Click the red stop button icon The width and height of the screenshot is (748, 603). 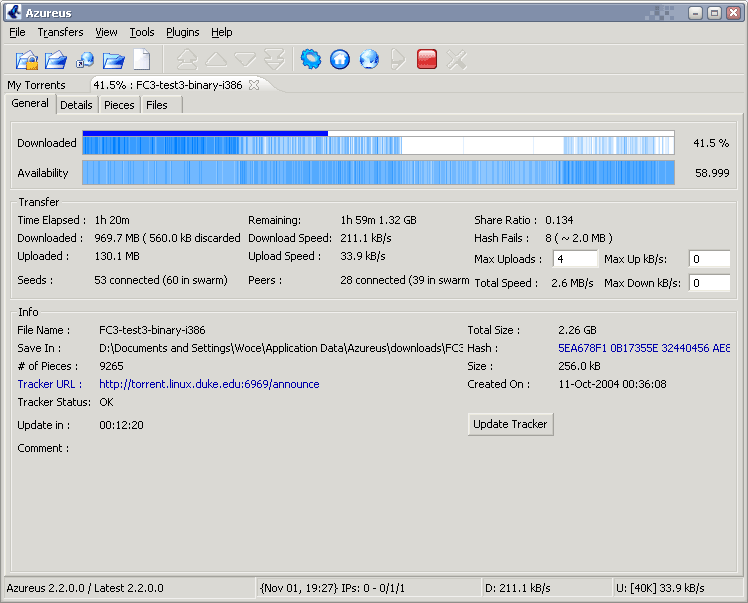[427, 60]
